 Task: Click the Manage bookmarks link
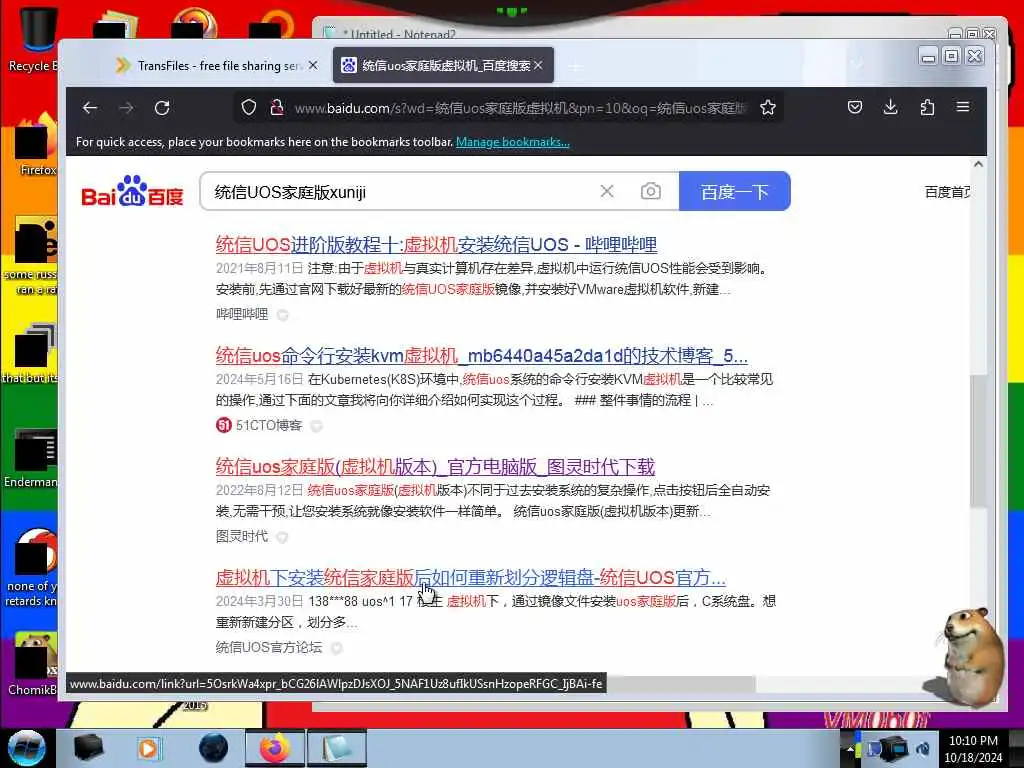(x=513, y=142)
